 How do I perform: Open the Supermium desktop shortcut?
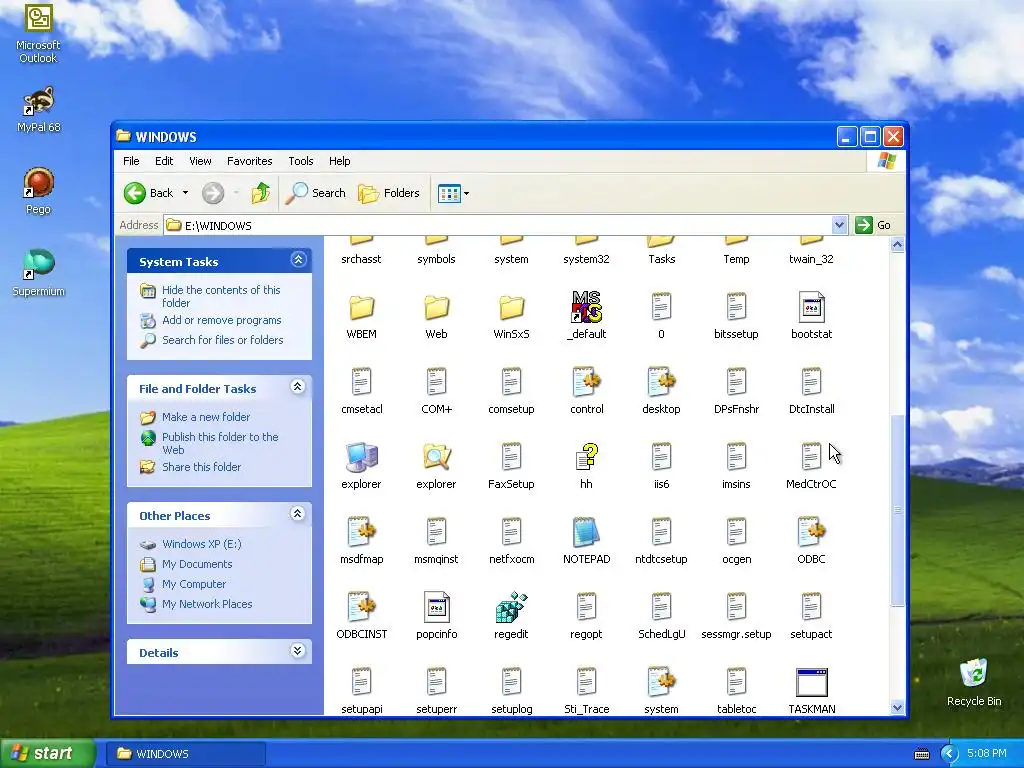pos(38,273)
